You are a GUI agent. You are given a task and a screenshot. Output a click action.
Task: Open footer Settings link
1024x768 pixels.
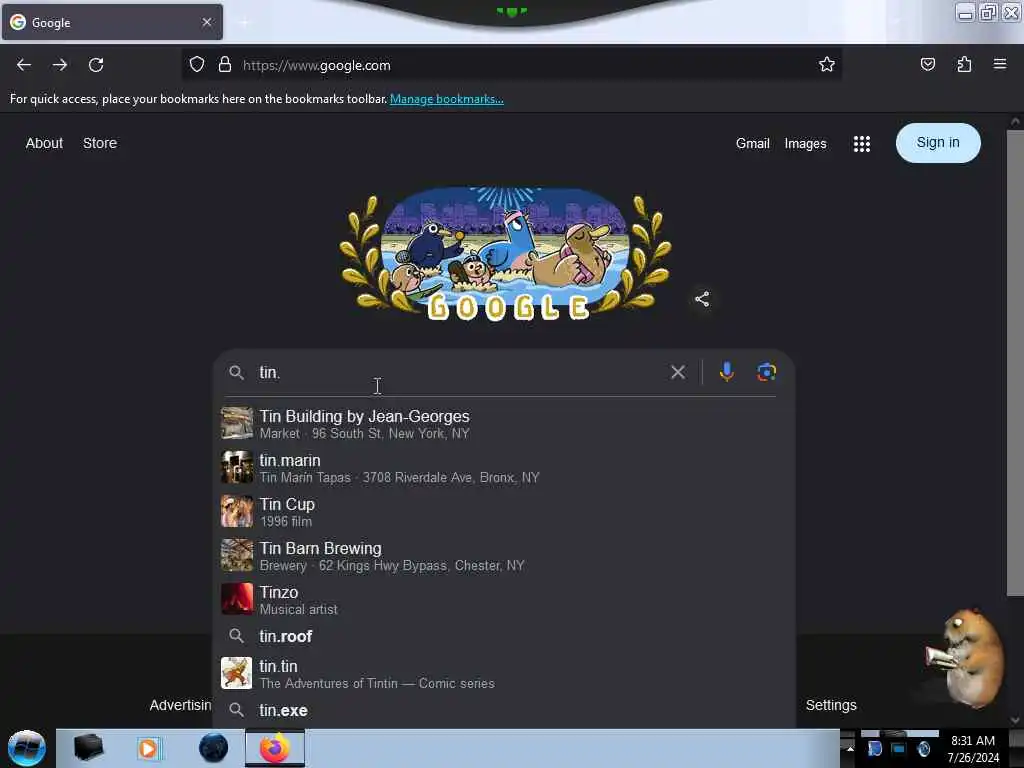point(831,705)
